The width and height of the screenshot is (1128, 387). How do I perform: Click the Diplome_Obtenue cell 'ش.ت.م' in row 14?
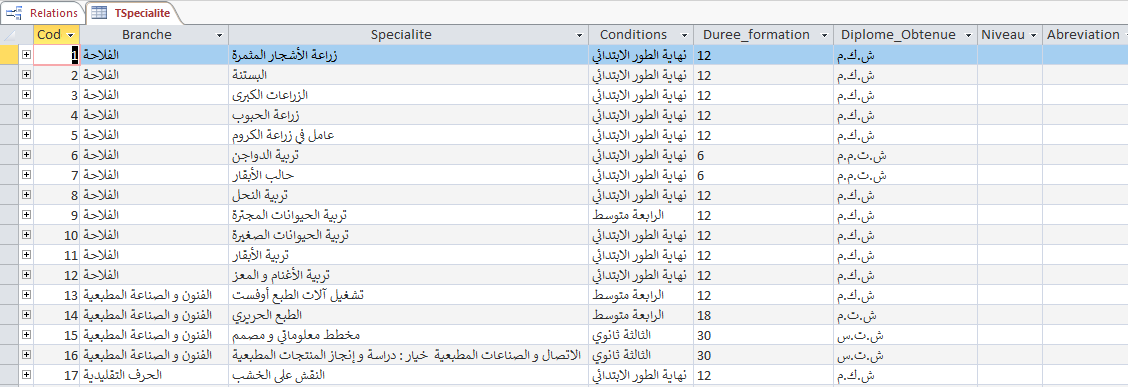click(905, 314)
